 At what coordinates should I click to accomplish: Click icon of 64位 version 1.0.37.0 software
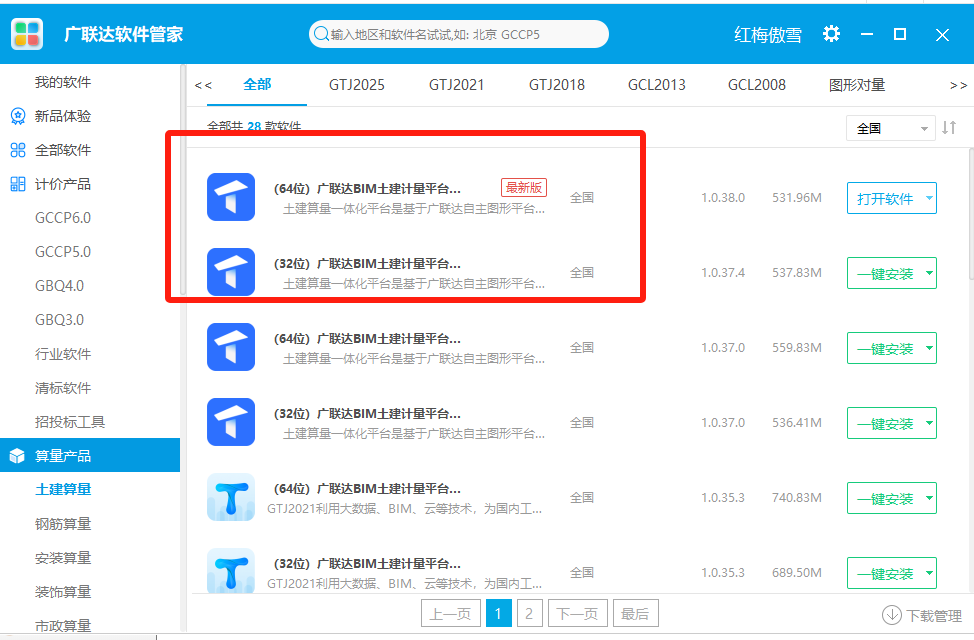point(231,347)
